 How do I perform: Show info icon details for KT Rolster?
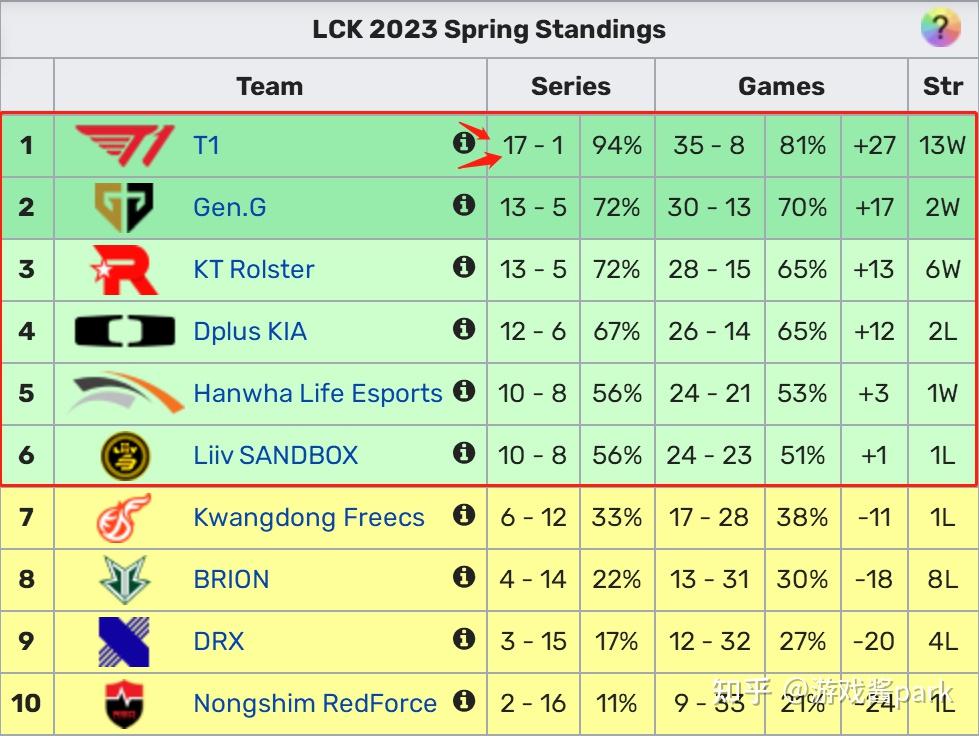pos(463,268)
